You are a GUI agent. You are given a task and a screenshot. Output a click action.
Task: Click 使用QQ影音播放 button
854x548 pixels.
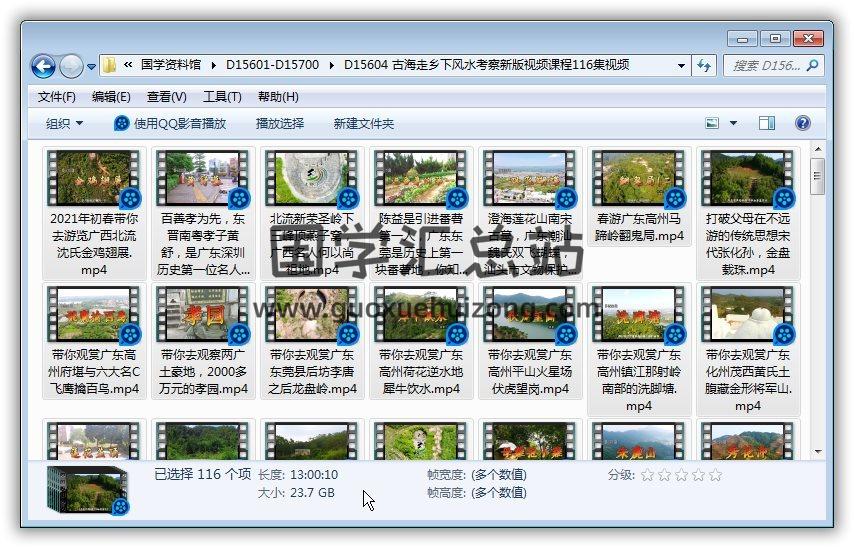click(170, 123)
